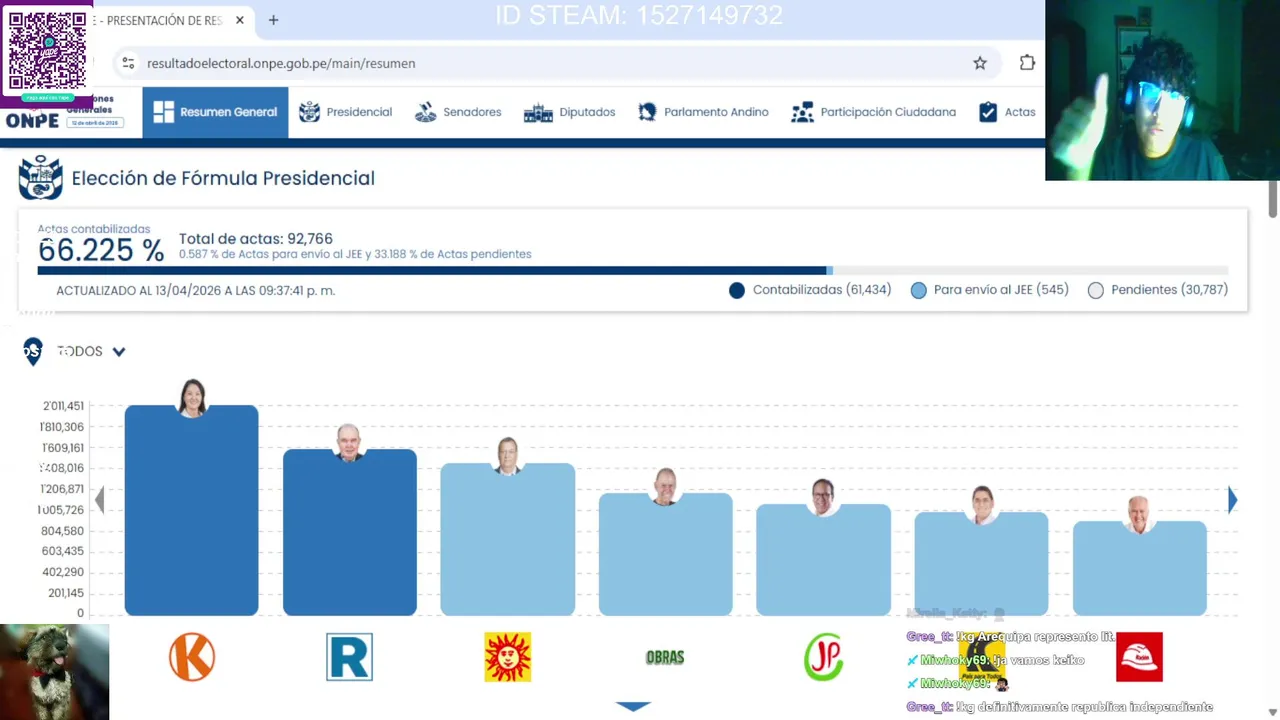The image size is (1280, 720).
Task: Click the first candidate's photo above the bar
Action: tap(192, 397)
